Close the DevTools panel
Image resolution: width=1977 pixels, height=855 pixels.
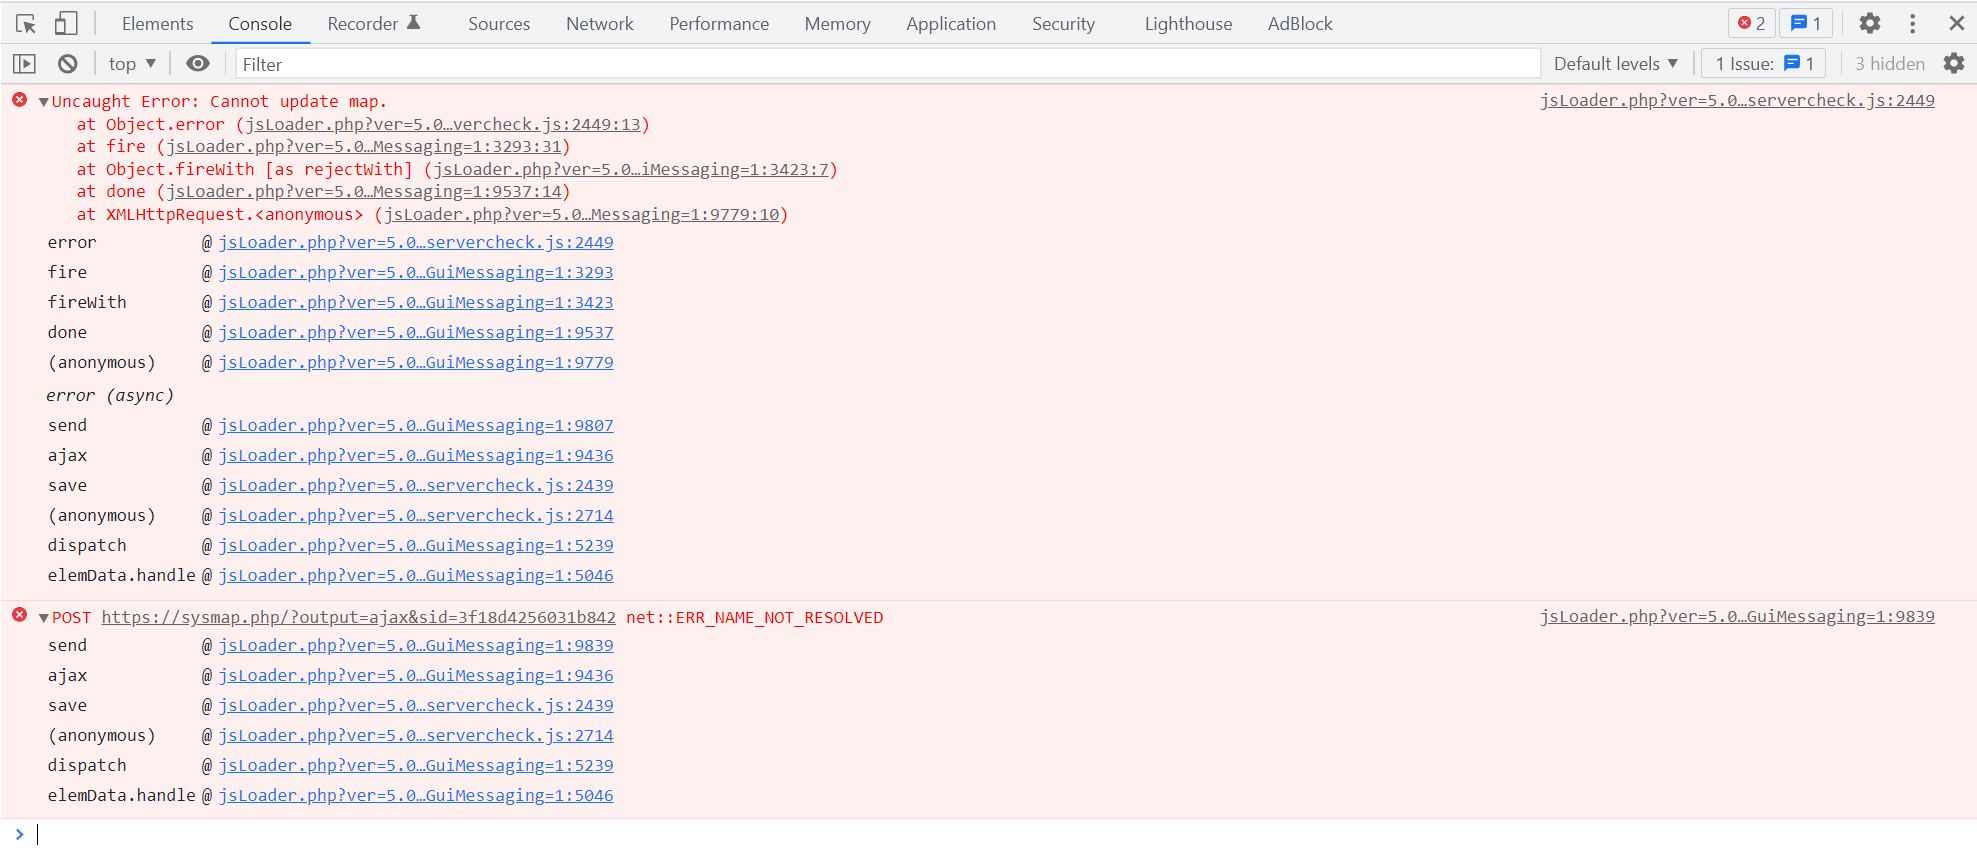pyautogui.click(x=1957, y=23)
